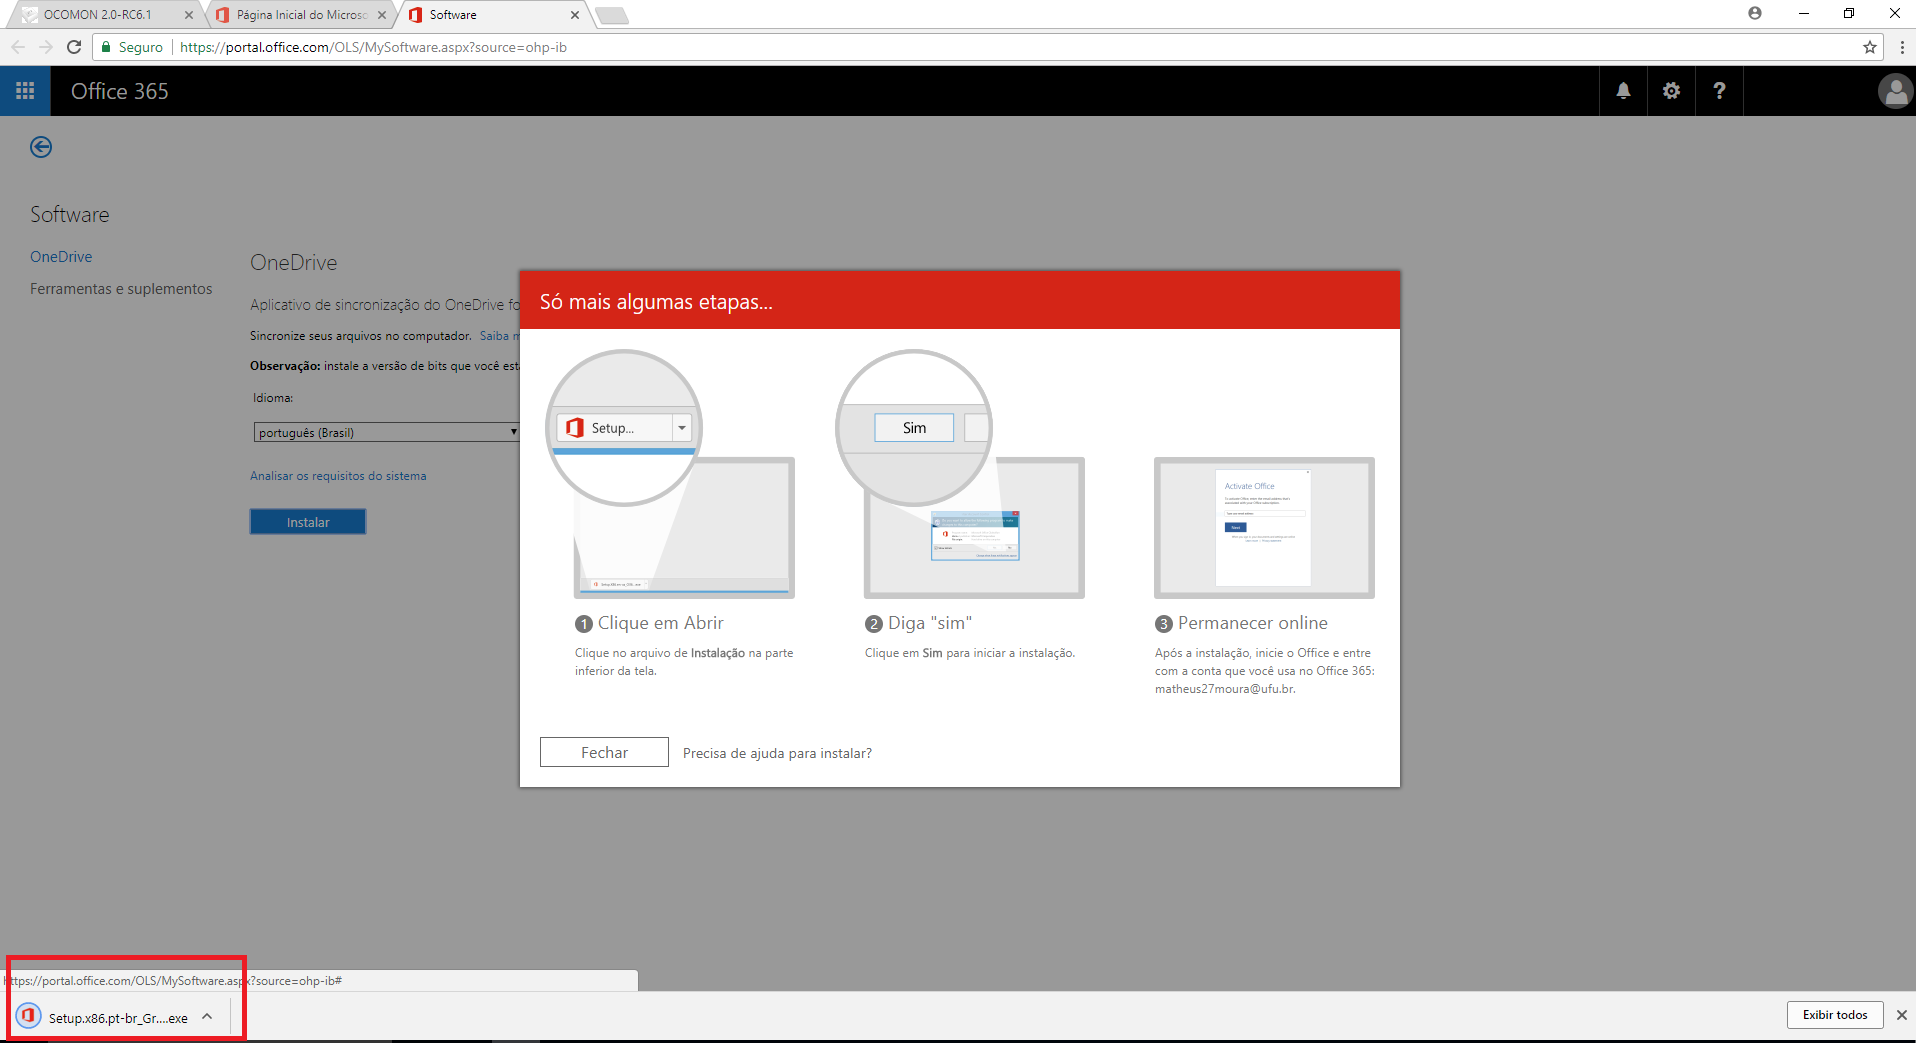This screenshot has height=1043, width=1916.
Task: Open the notifications bell
Action: coord(1623,91)
